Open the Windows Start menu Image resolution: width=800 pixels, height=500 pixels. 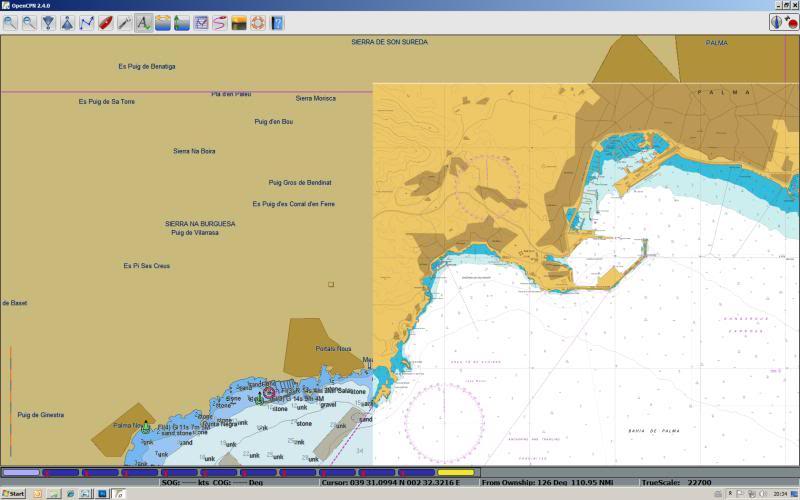click(x=14, y=494)
